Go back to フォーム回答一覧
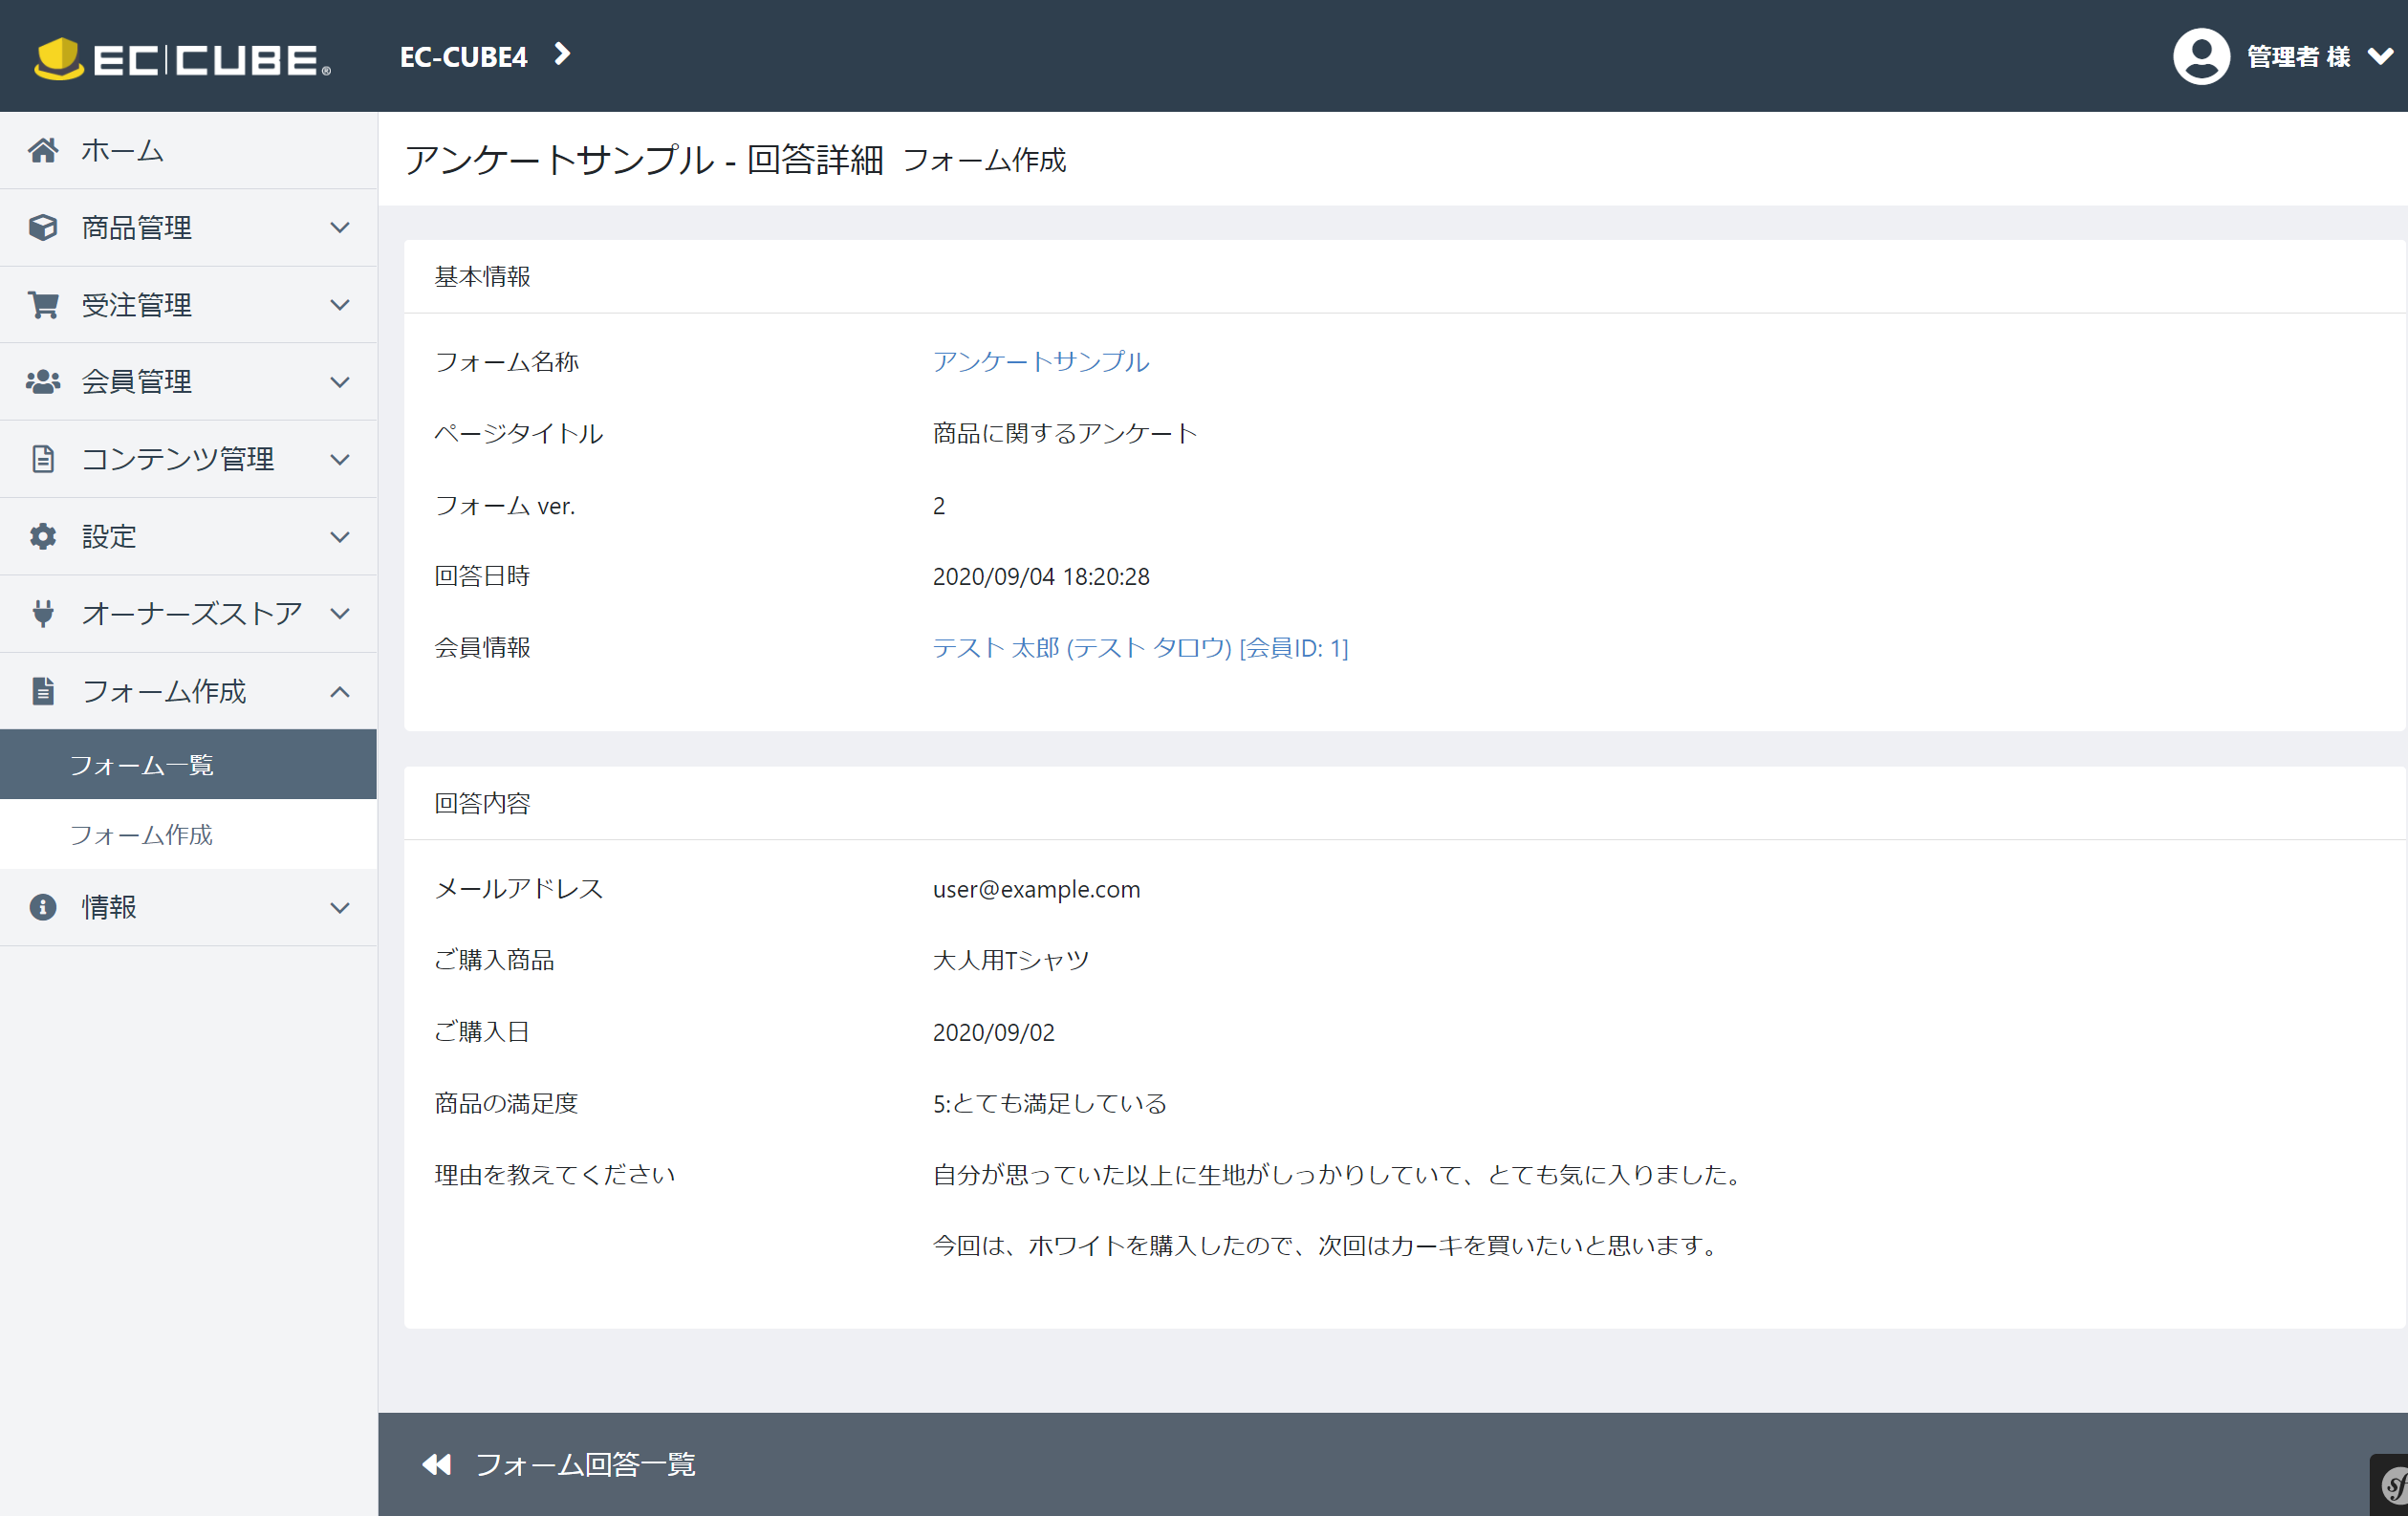Image resolution: width=2408 pixels, height=1516 pixels. click(x=585, y=1464)
